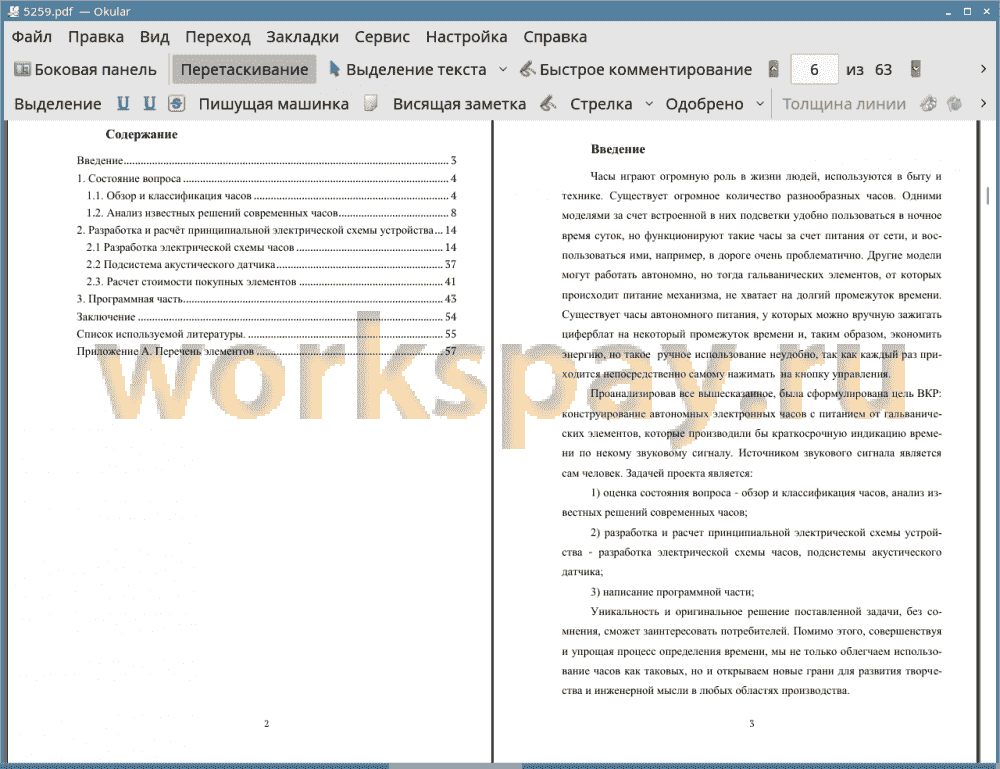Select the second underline U annotation icon
This screenshot has width=1000, height=769.
149,103
